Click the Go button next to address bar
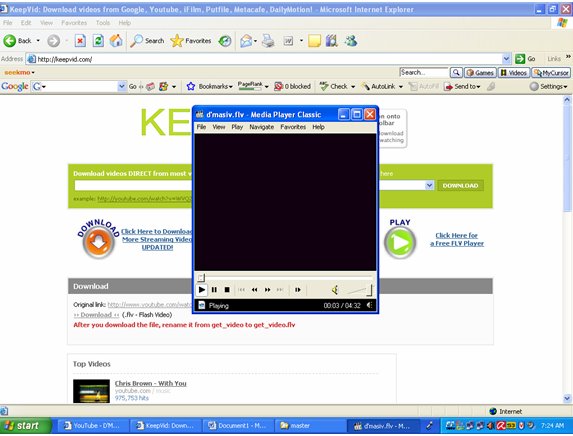 coord(525,59)
